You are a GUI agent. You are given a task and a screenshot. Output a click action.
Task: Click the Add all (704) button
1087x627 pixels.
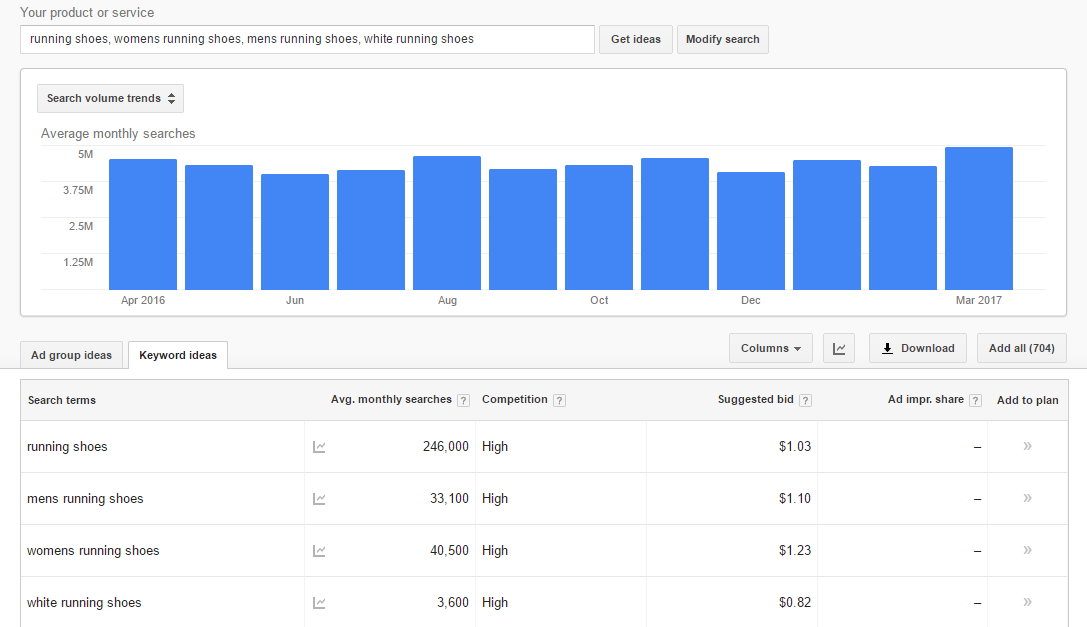1022,348
